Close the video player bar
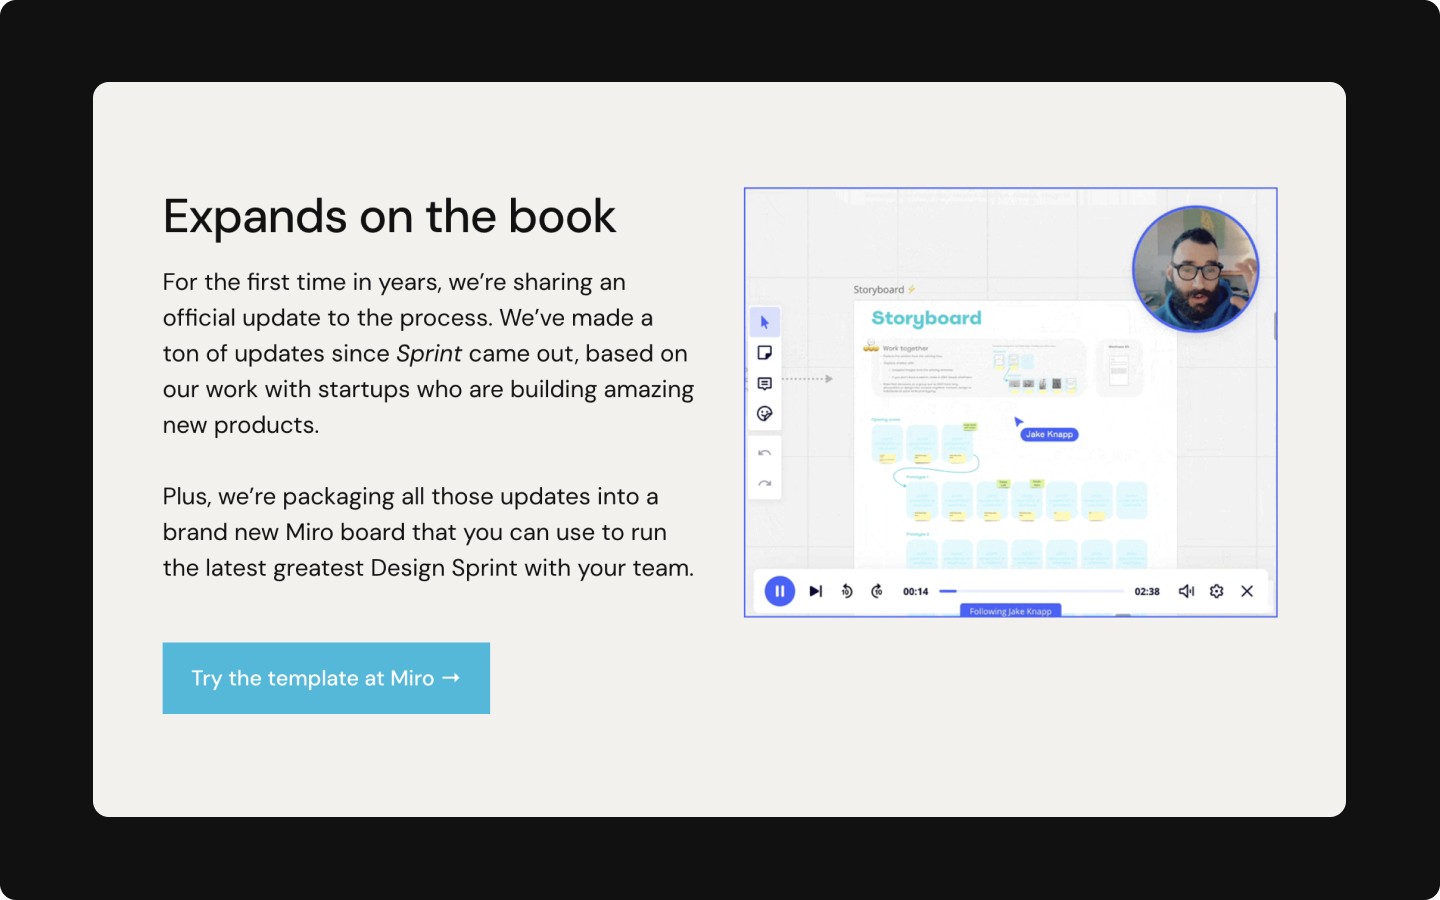This screenshot has height=900, width=1440. (x=1247, y=591)
